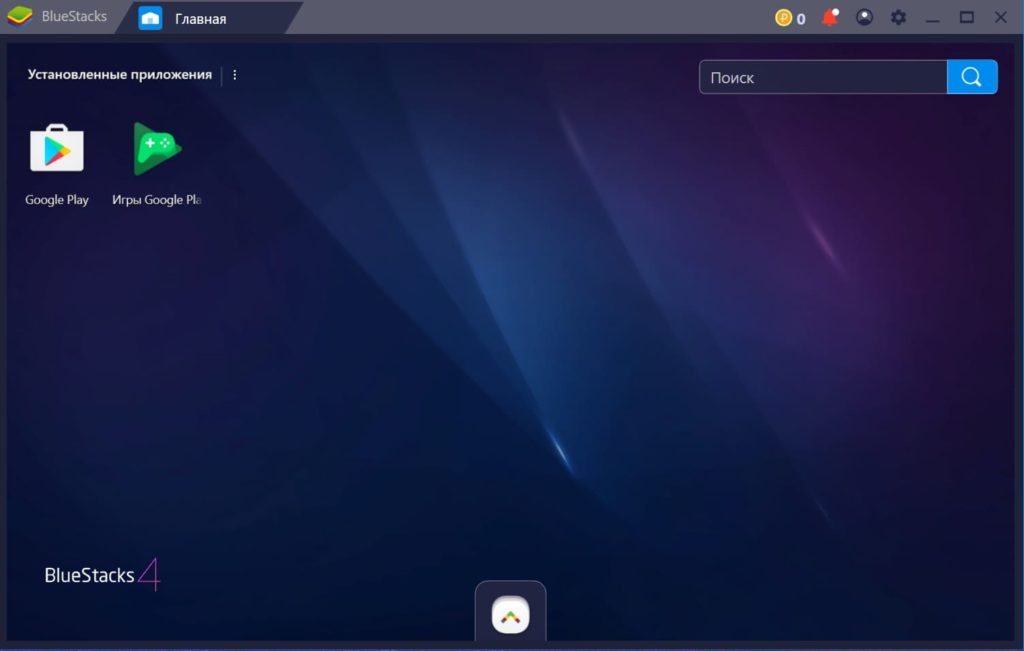The height and width of the screenshot is (651, 1024).
Task: Select the Установленные приложения header
Action: pyautogui.click(x=120, y=74)
